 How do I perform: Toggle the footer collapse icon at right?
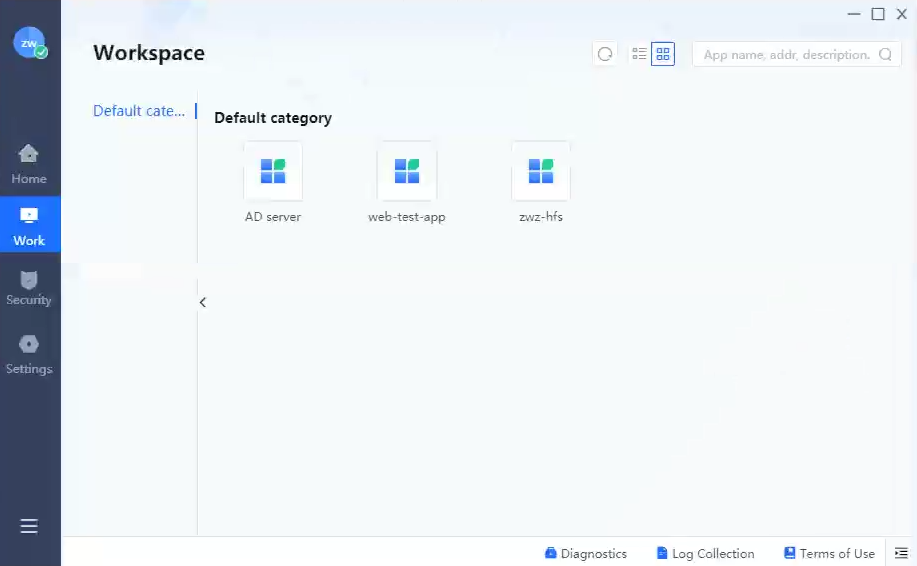(901, 553)
